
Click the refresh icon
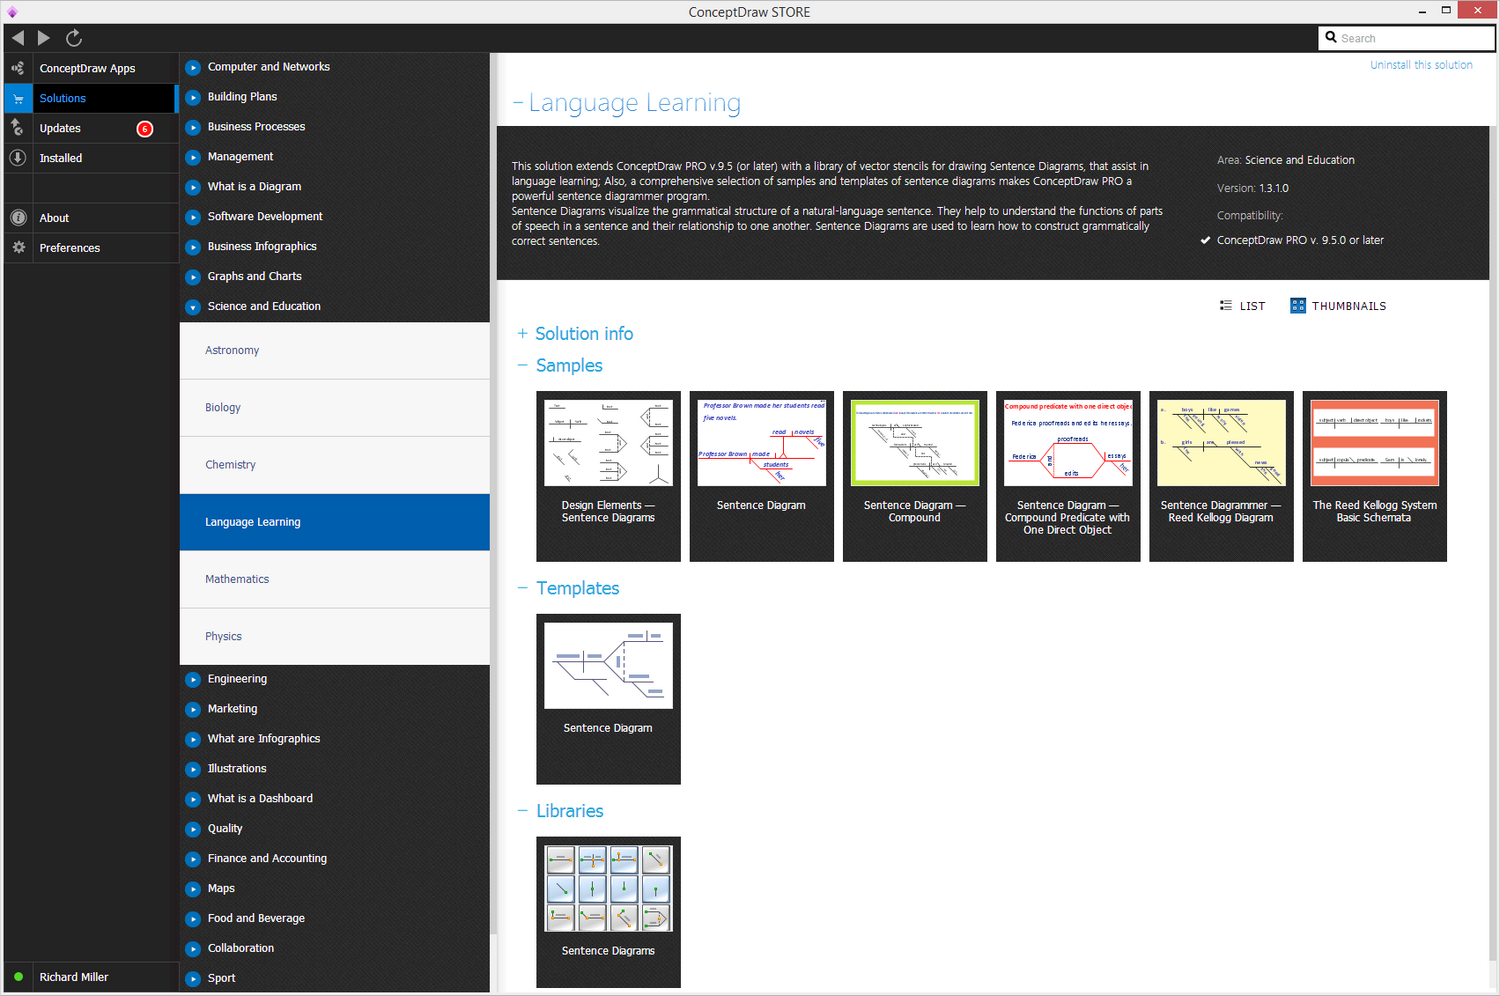point(74,38)
